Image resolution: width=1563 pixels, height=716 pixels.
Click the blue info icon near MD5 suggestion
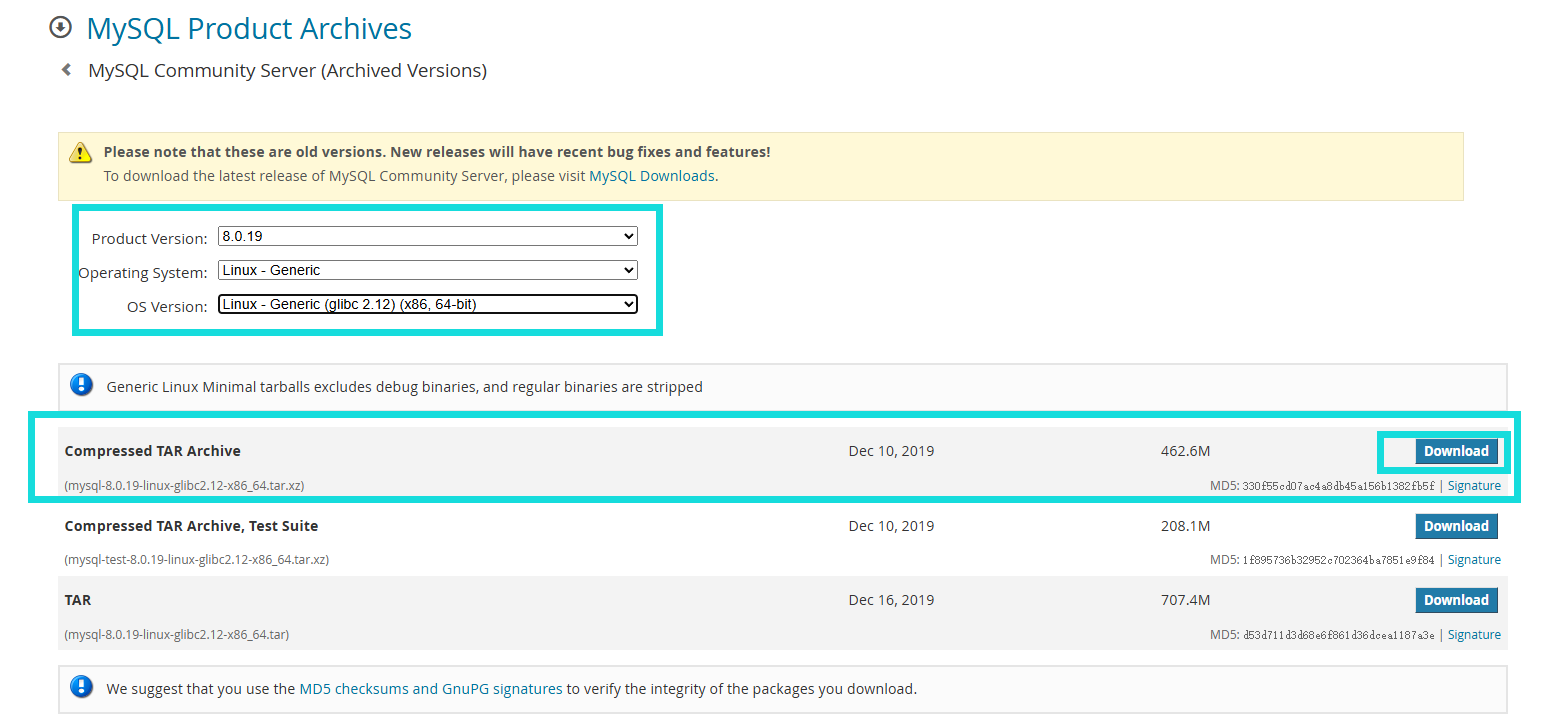(x=82, y=687)
